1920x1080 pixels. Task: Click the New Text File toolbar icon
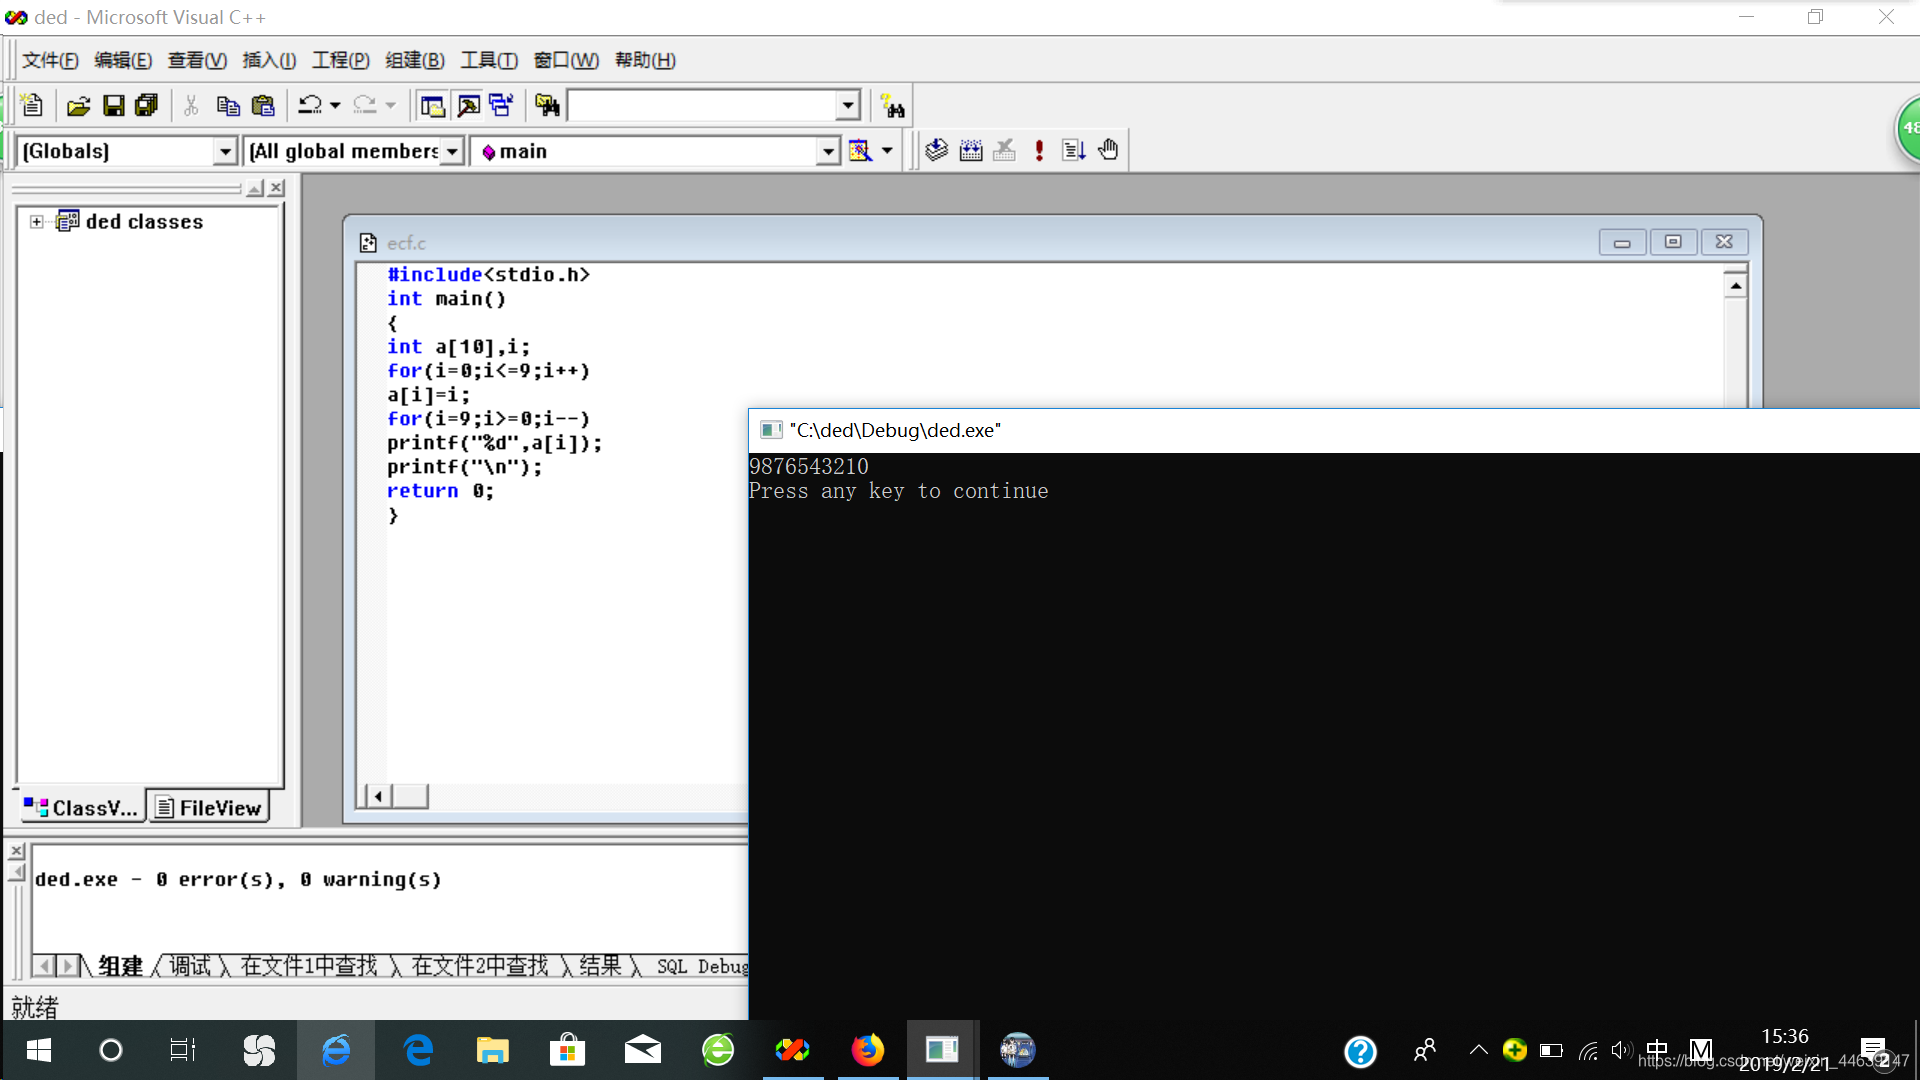coord(32,105)
